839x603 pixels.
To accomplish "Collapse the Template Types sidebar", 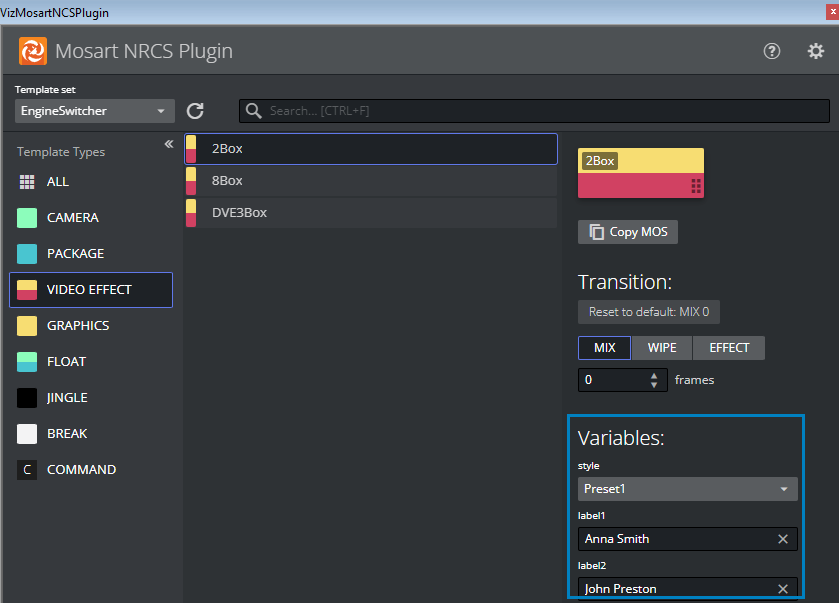I will click(169, 145).
